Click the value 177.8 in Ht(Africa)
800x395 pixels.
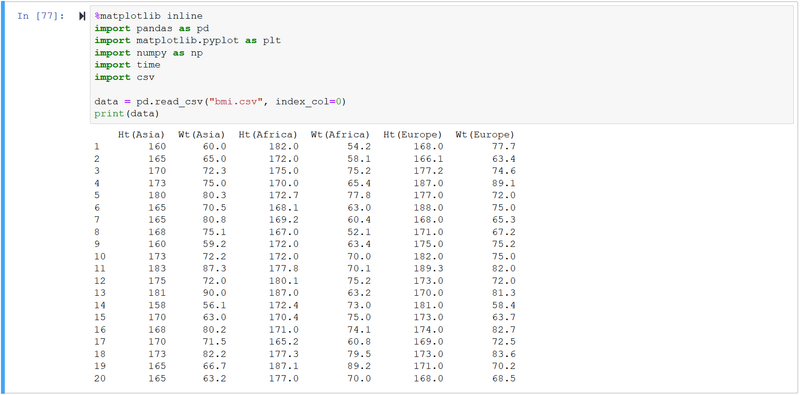point(283,268)
